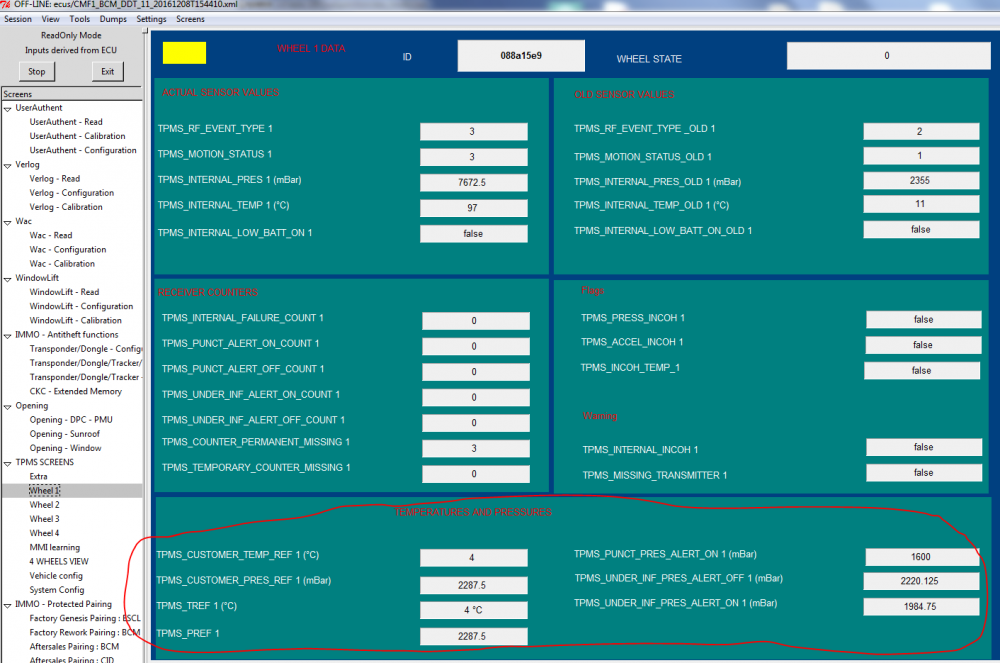Image resolution: width=1000 pixels, height=663 pixels.
Task: Collapse the Opening tree arrow
Action: click(x=8, y=407)
